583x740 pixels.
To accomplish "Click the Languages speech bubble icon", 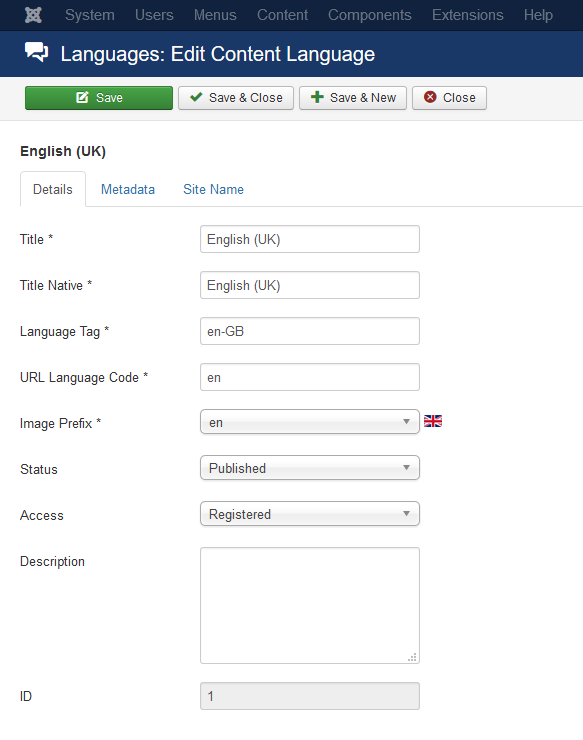I will 36,52.
